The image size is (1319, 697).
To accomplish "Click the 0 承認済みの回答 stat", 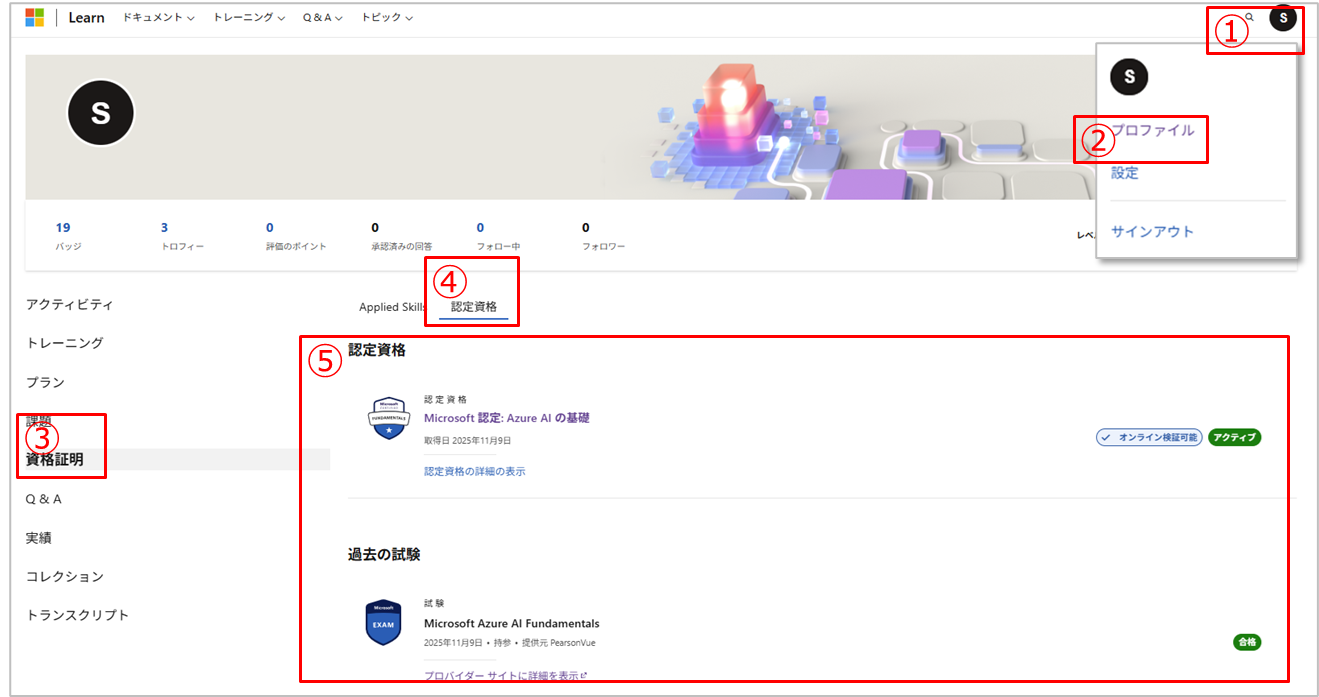I will 402,236.
